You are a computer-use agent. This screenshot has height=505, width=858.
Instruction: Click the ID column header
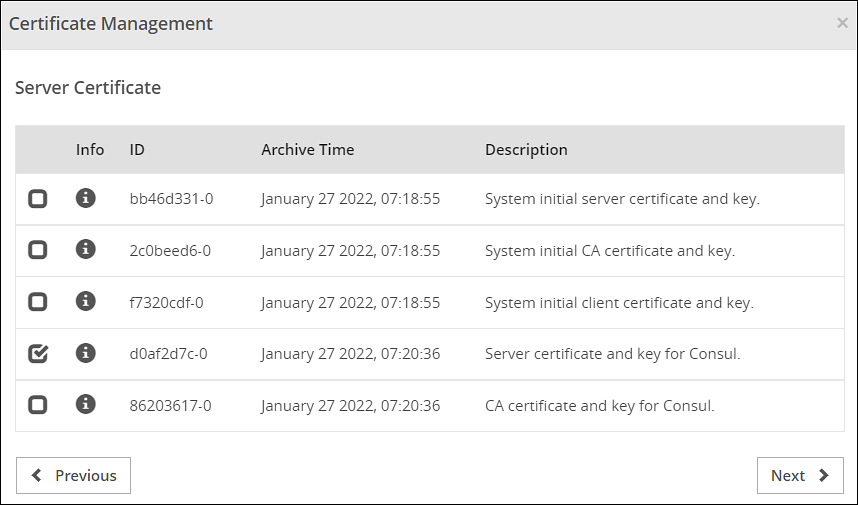tap(137, 150)
